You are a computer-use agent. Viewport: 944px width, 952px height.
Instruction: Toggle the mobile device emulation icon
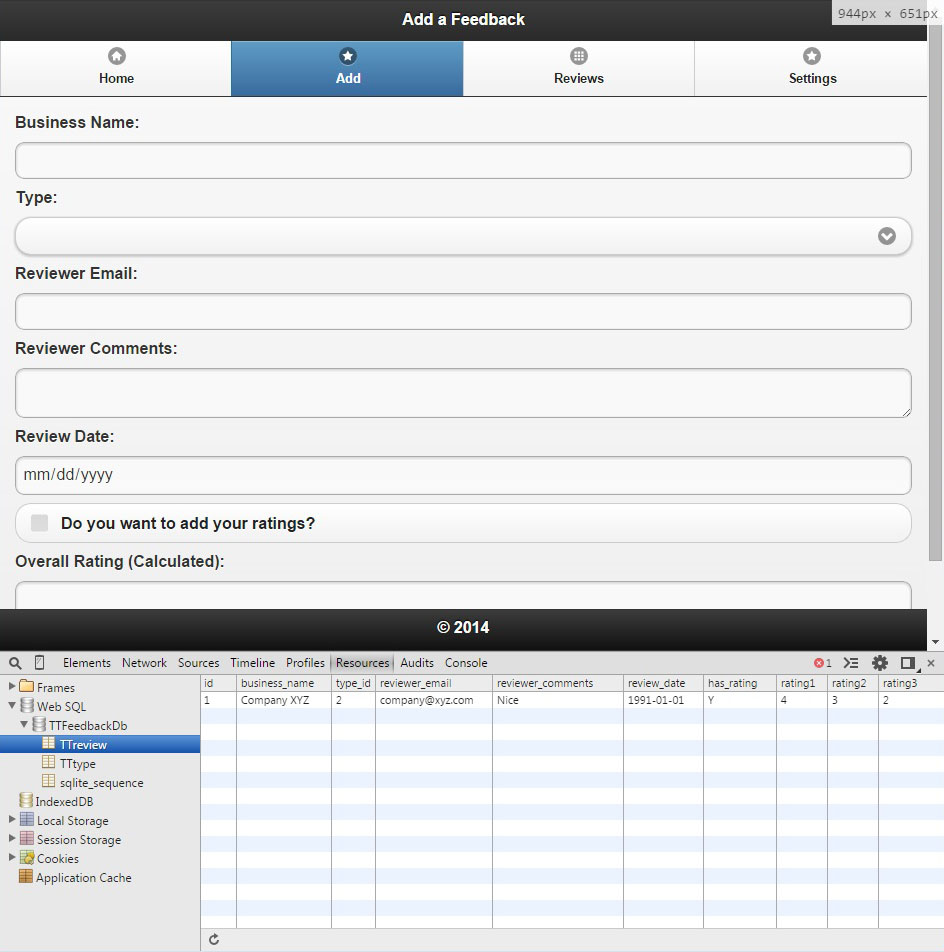[40, 663]
